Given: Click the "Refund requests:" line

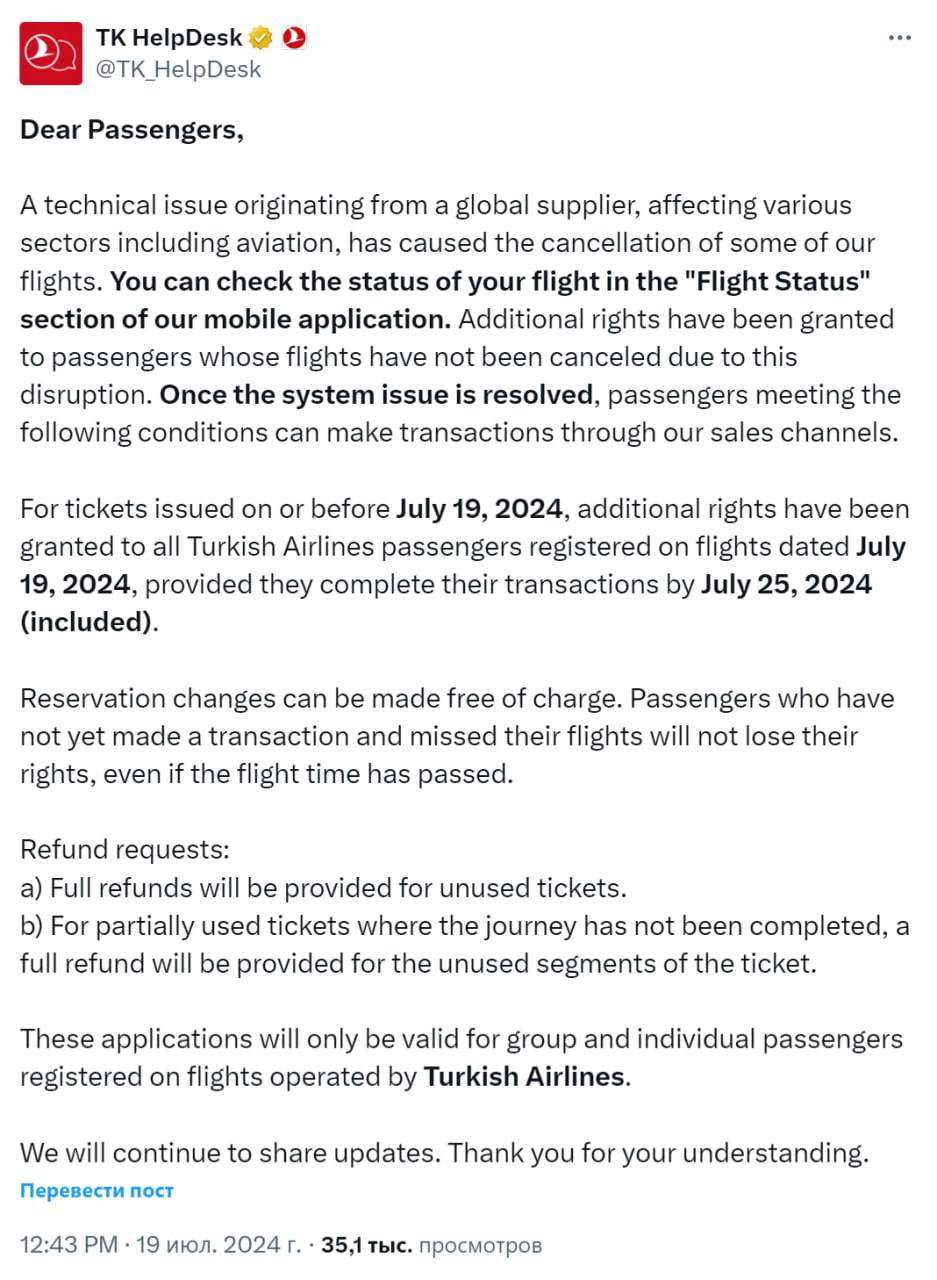Looking at the screenshot, I should 125,850.
